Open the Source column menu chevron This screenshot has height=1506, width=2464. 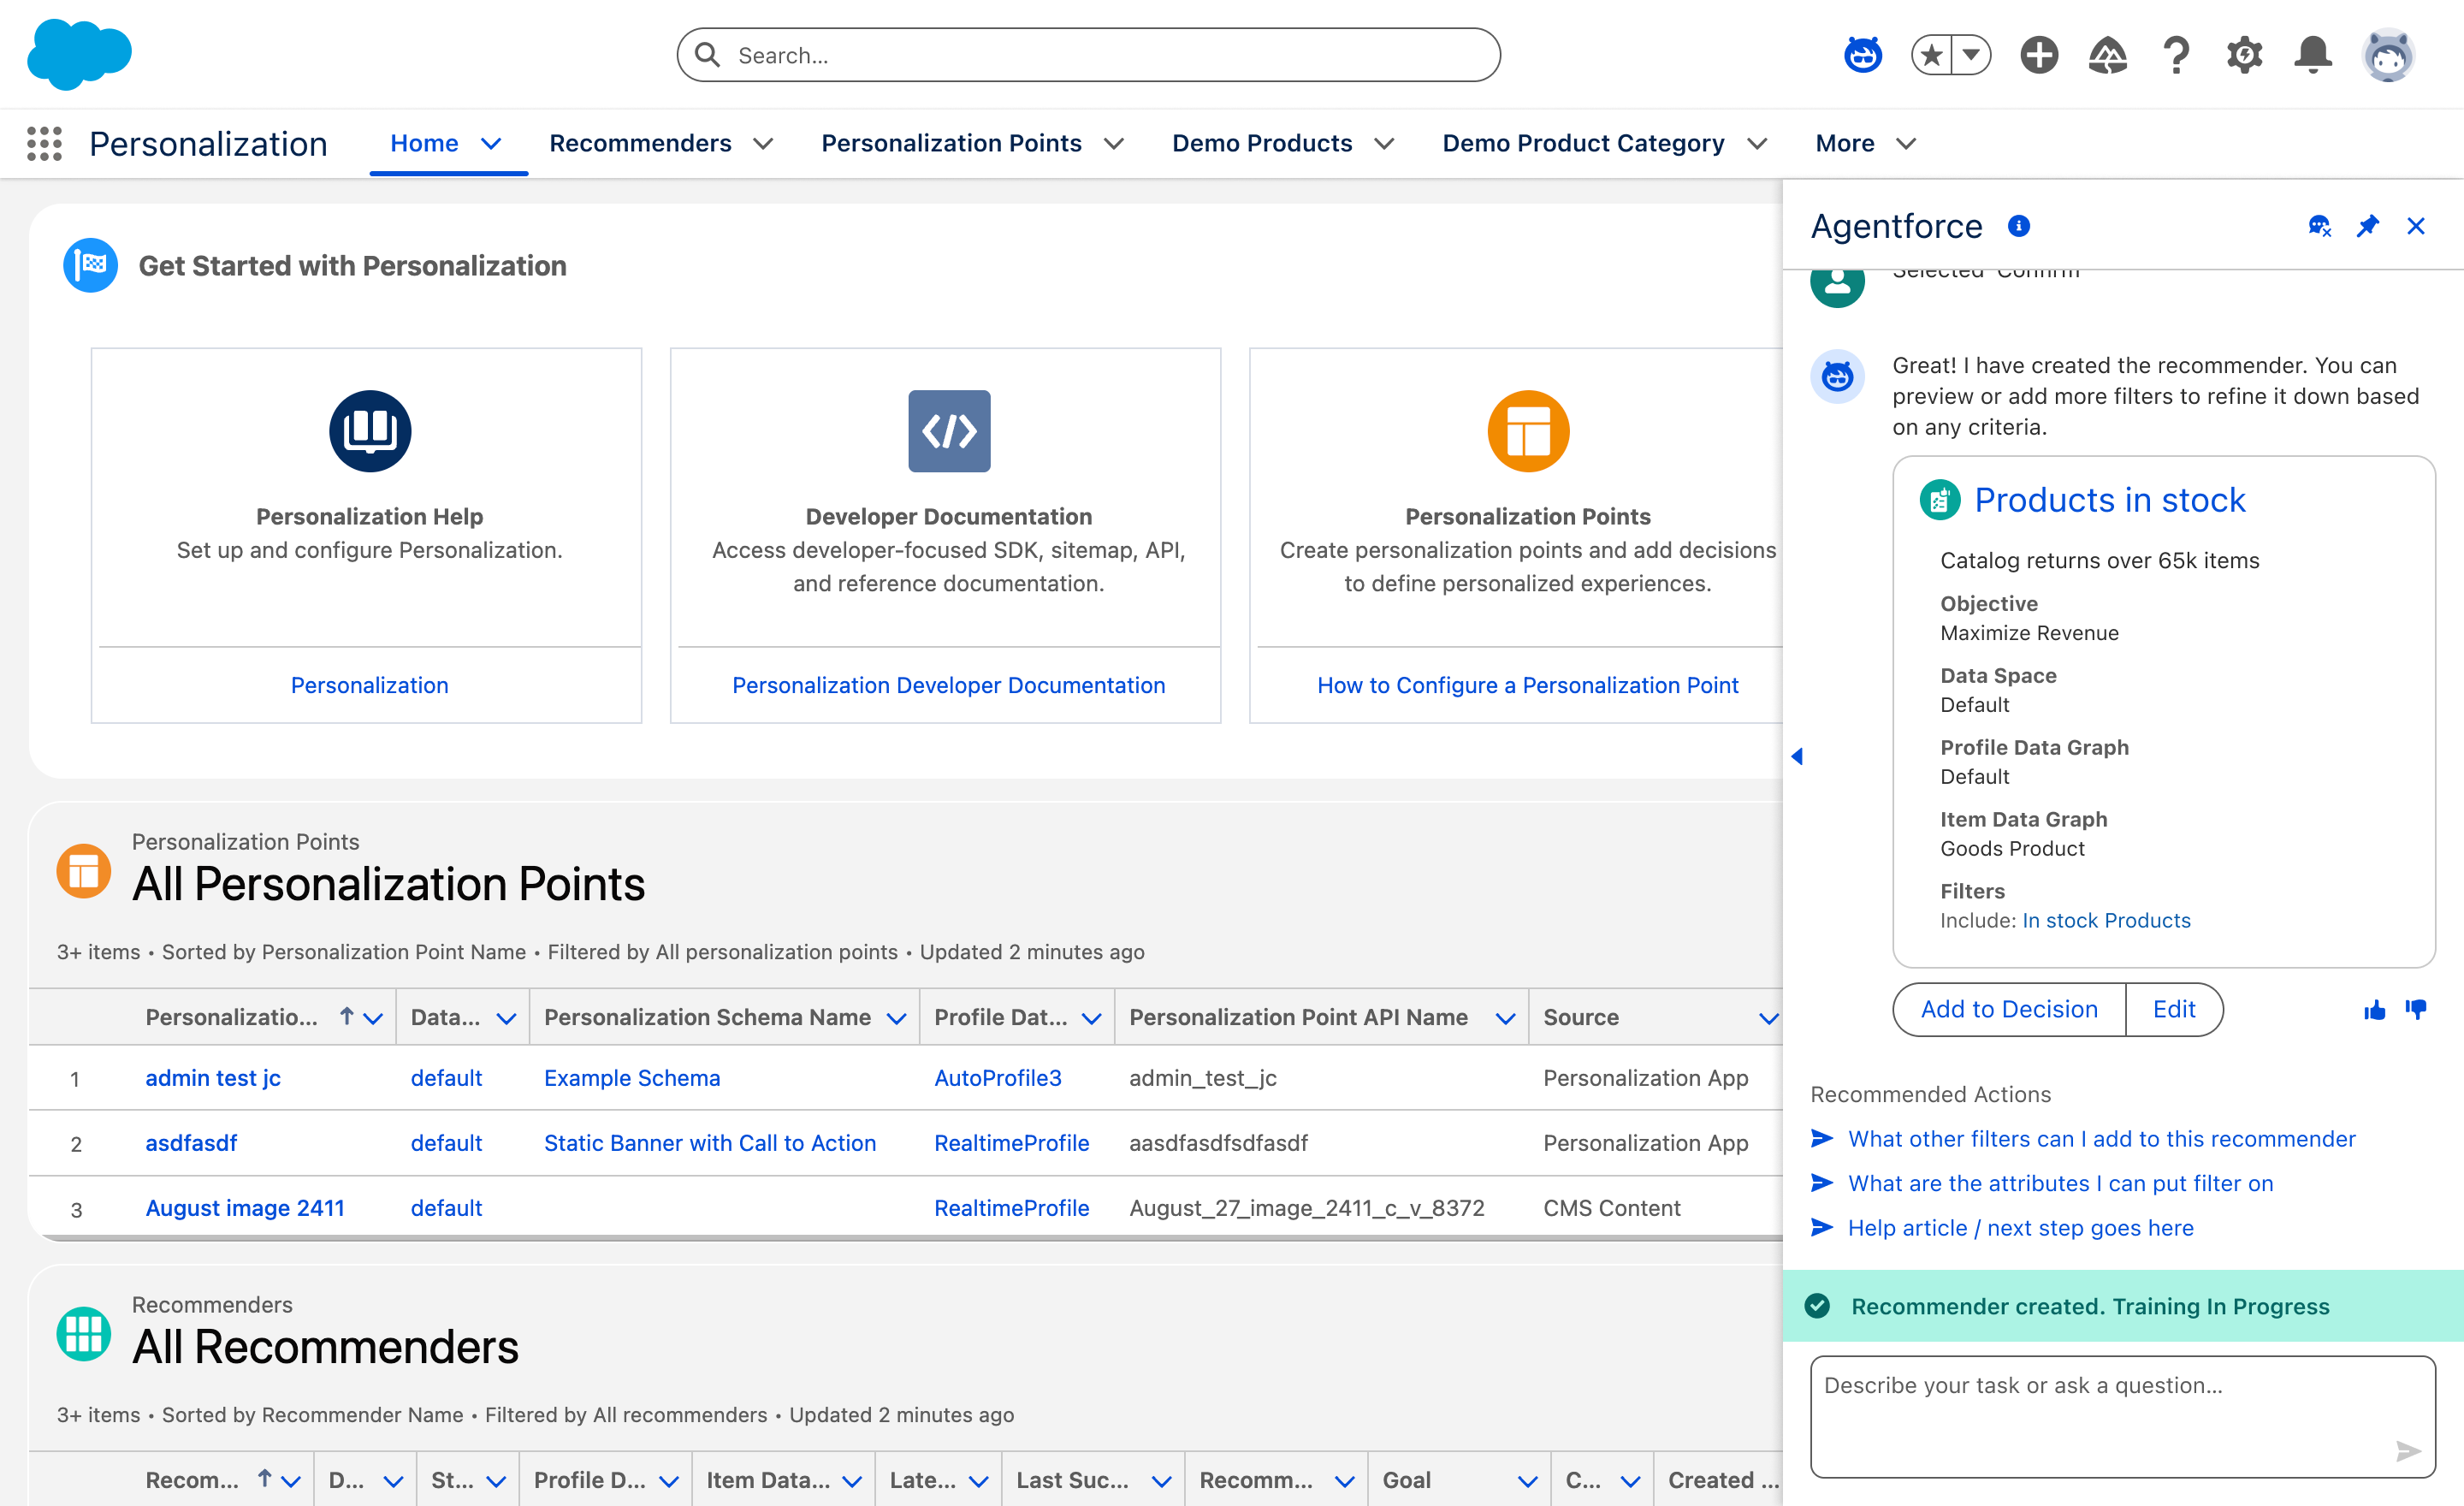[1768, 1018]
